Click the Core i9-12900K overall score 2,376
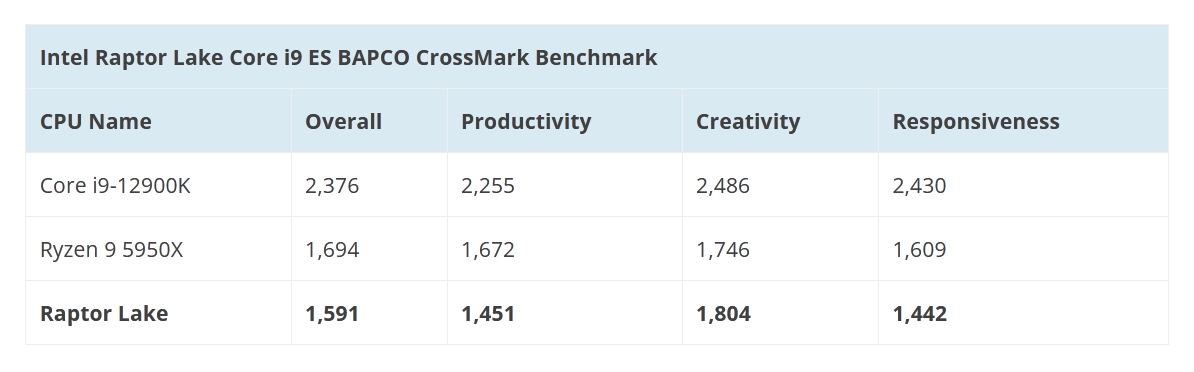Viewport: 1194px width, 372px height. point(332,186)
